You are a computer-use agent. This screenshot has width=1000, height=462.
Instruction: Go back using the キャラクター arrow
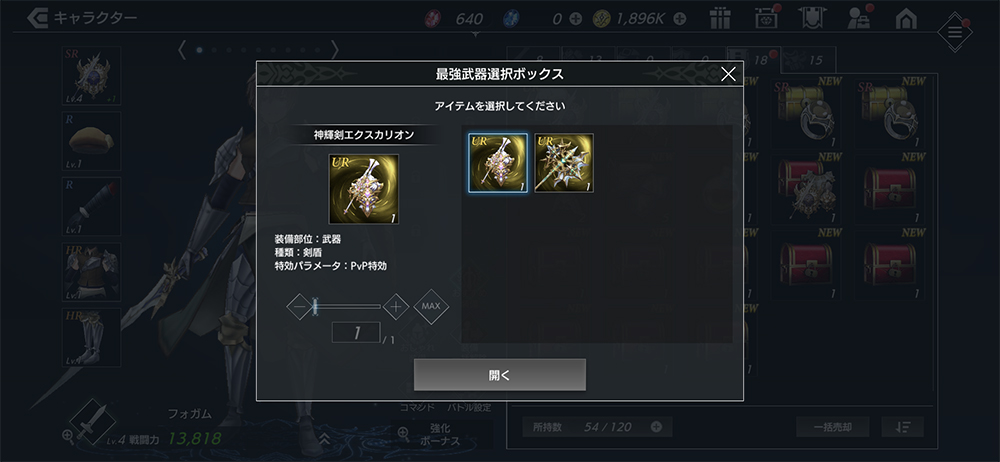[x=38, y=18]
